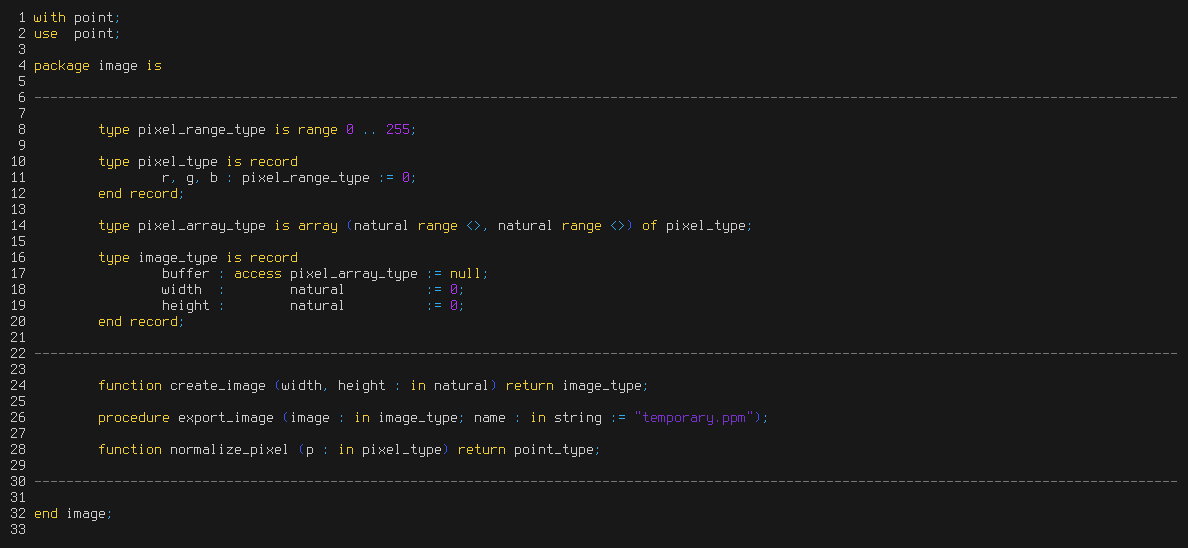Click line number 14 in the gutter

pyautogui.click(x=18, y=226)
